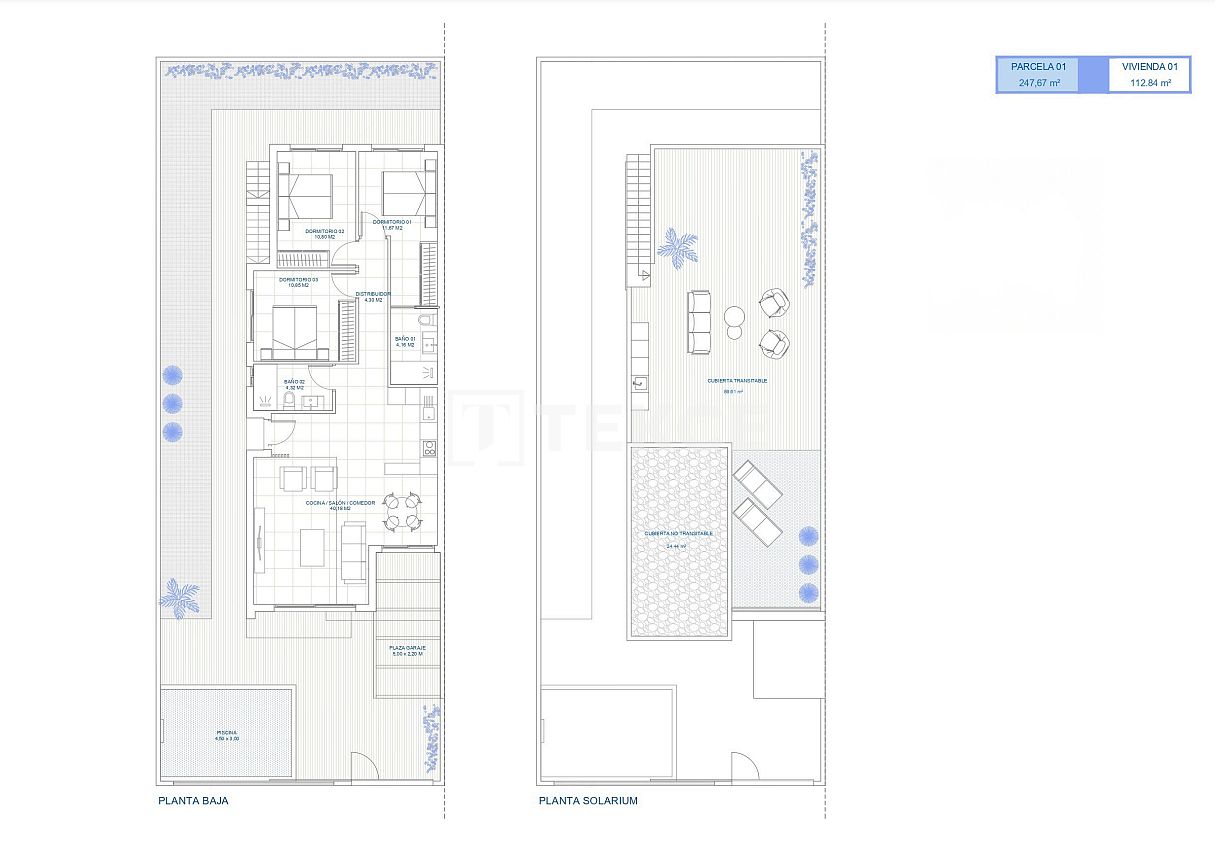The height and width of the screenshot is (856, 1215).
Task: Click the Cocina / Salón / Comedor label
Action: point(340,505)
